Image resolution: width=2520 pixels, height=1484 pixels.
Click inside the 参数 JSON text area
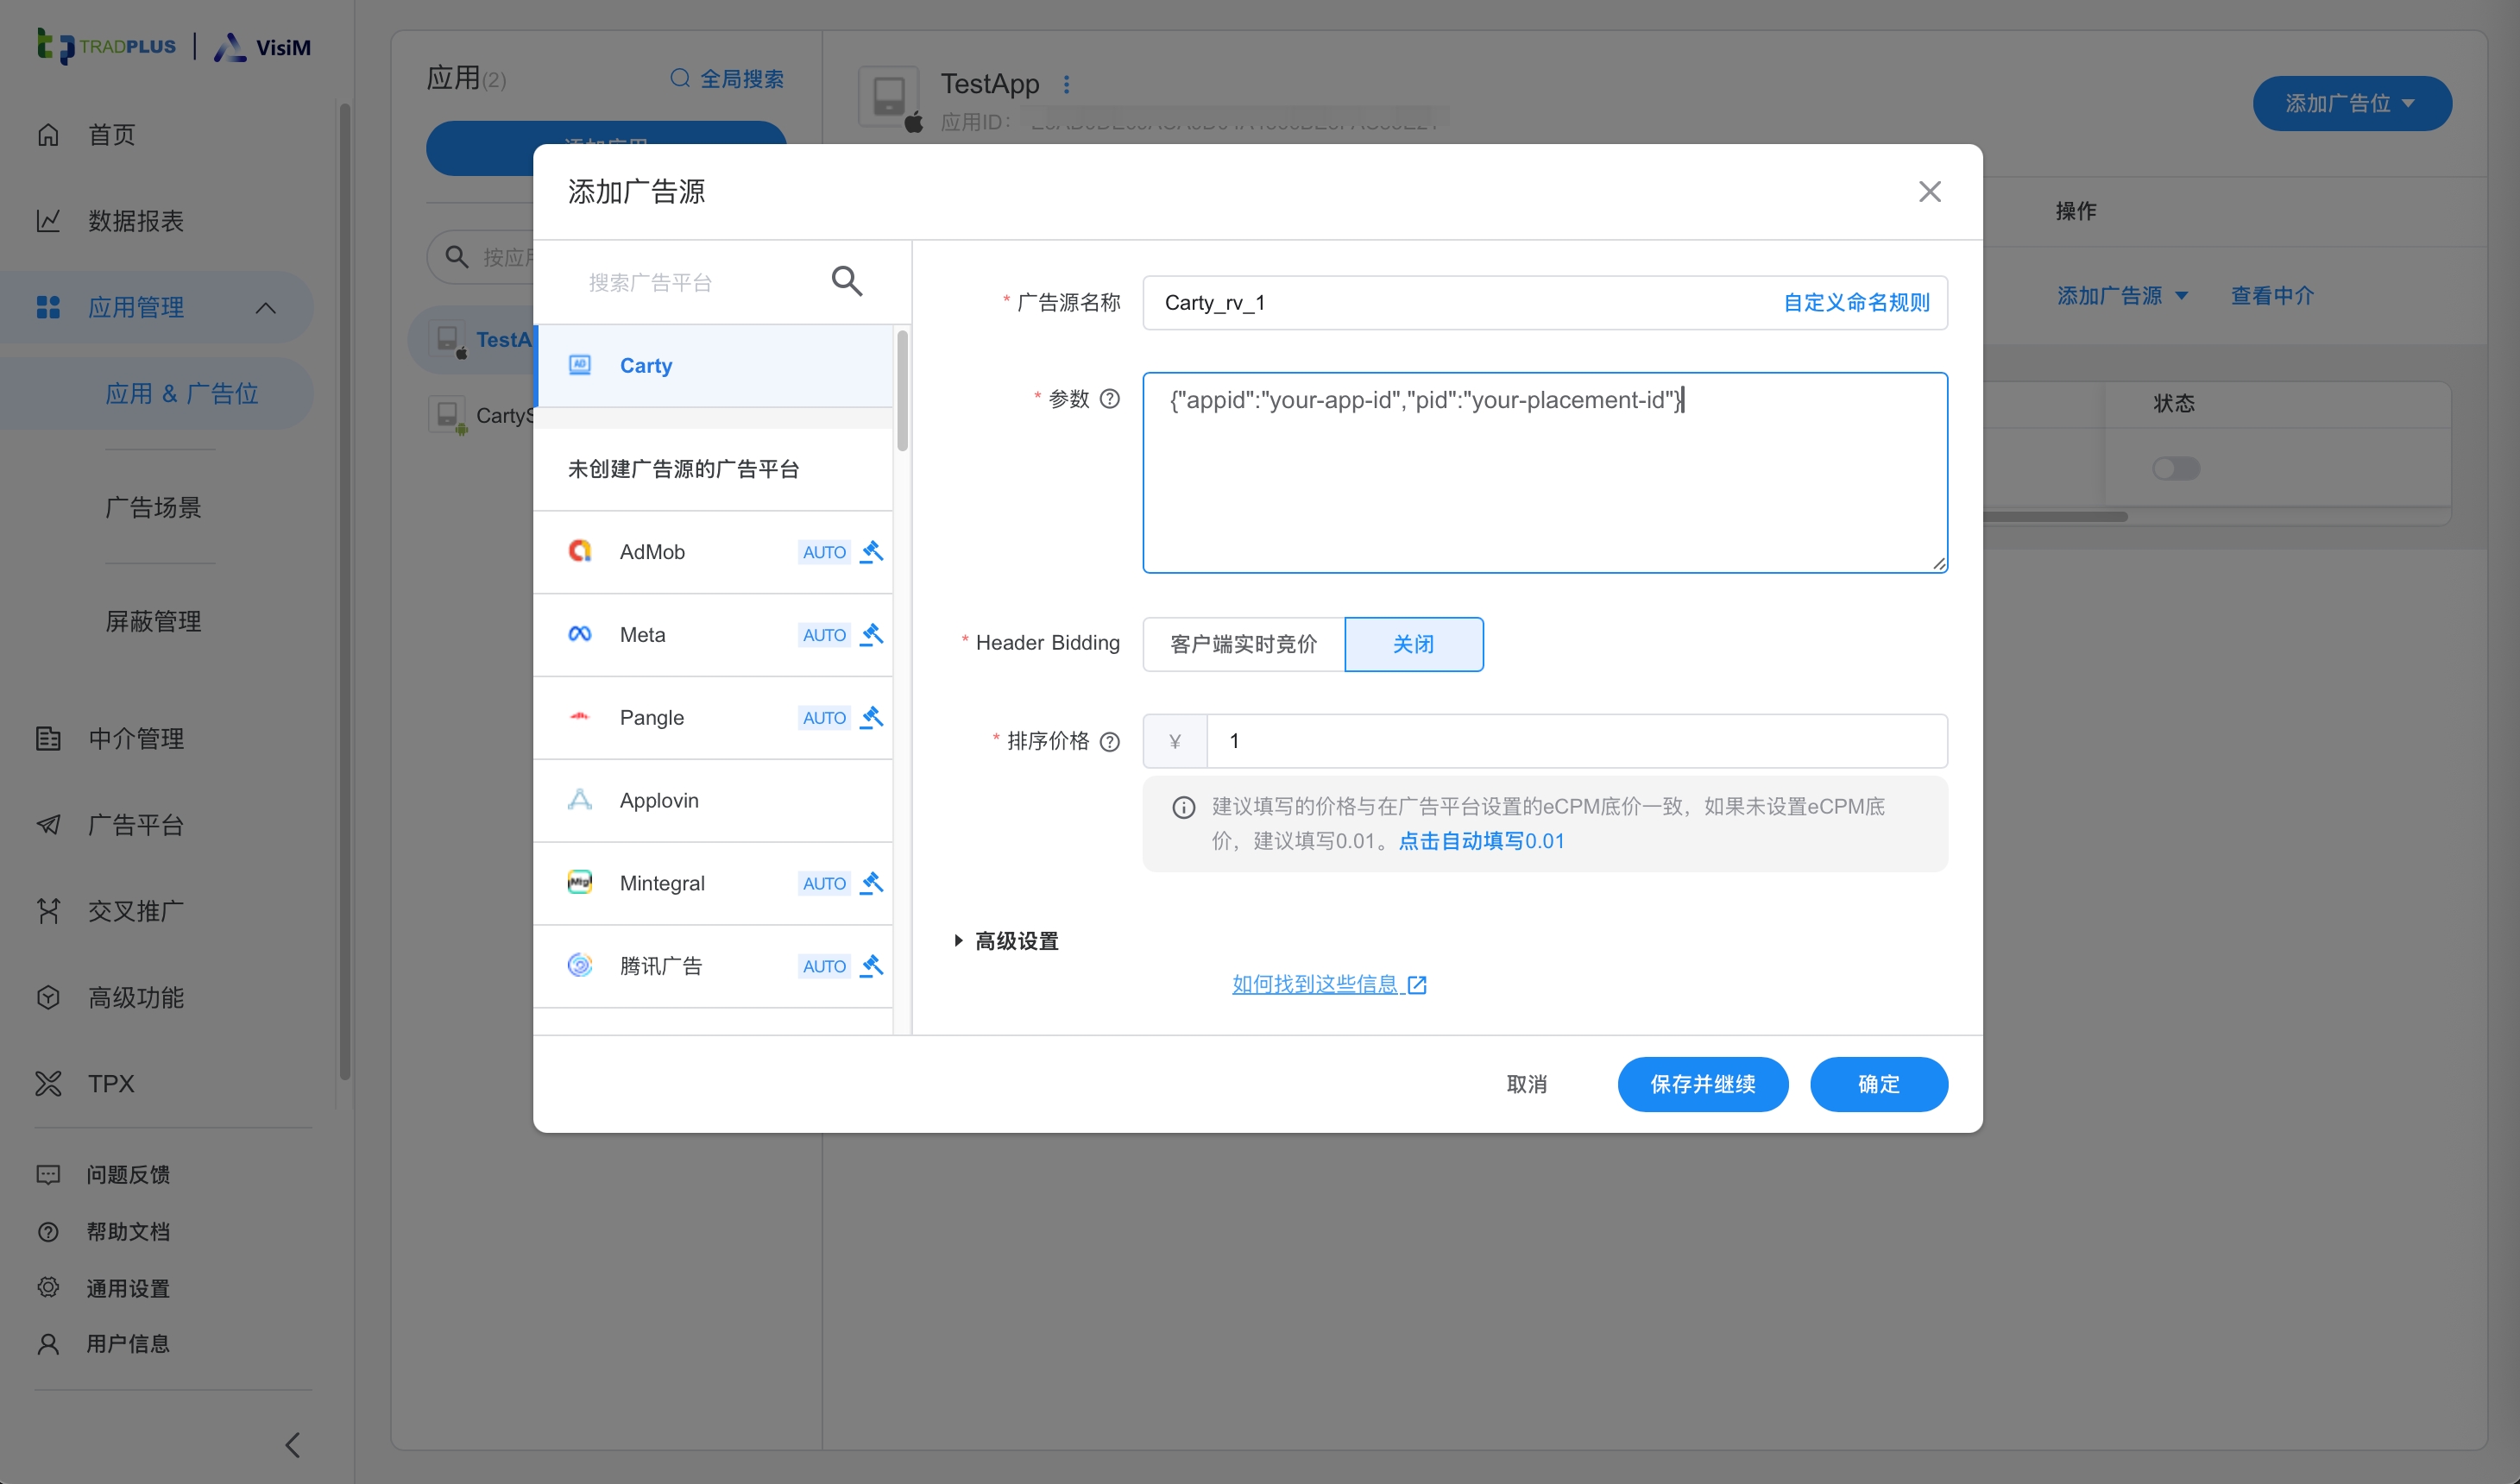[1544, 472]
